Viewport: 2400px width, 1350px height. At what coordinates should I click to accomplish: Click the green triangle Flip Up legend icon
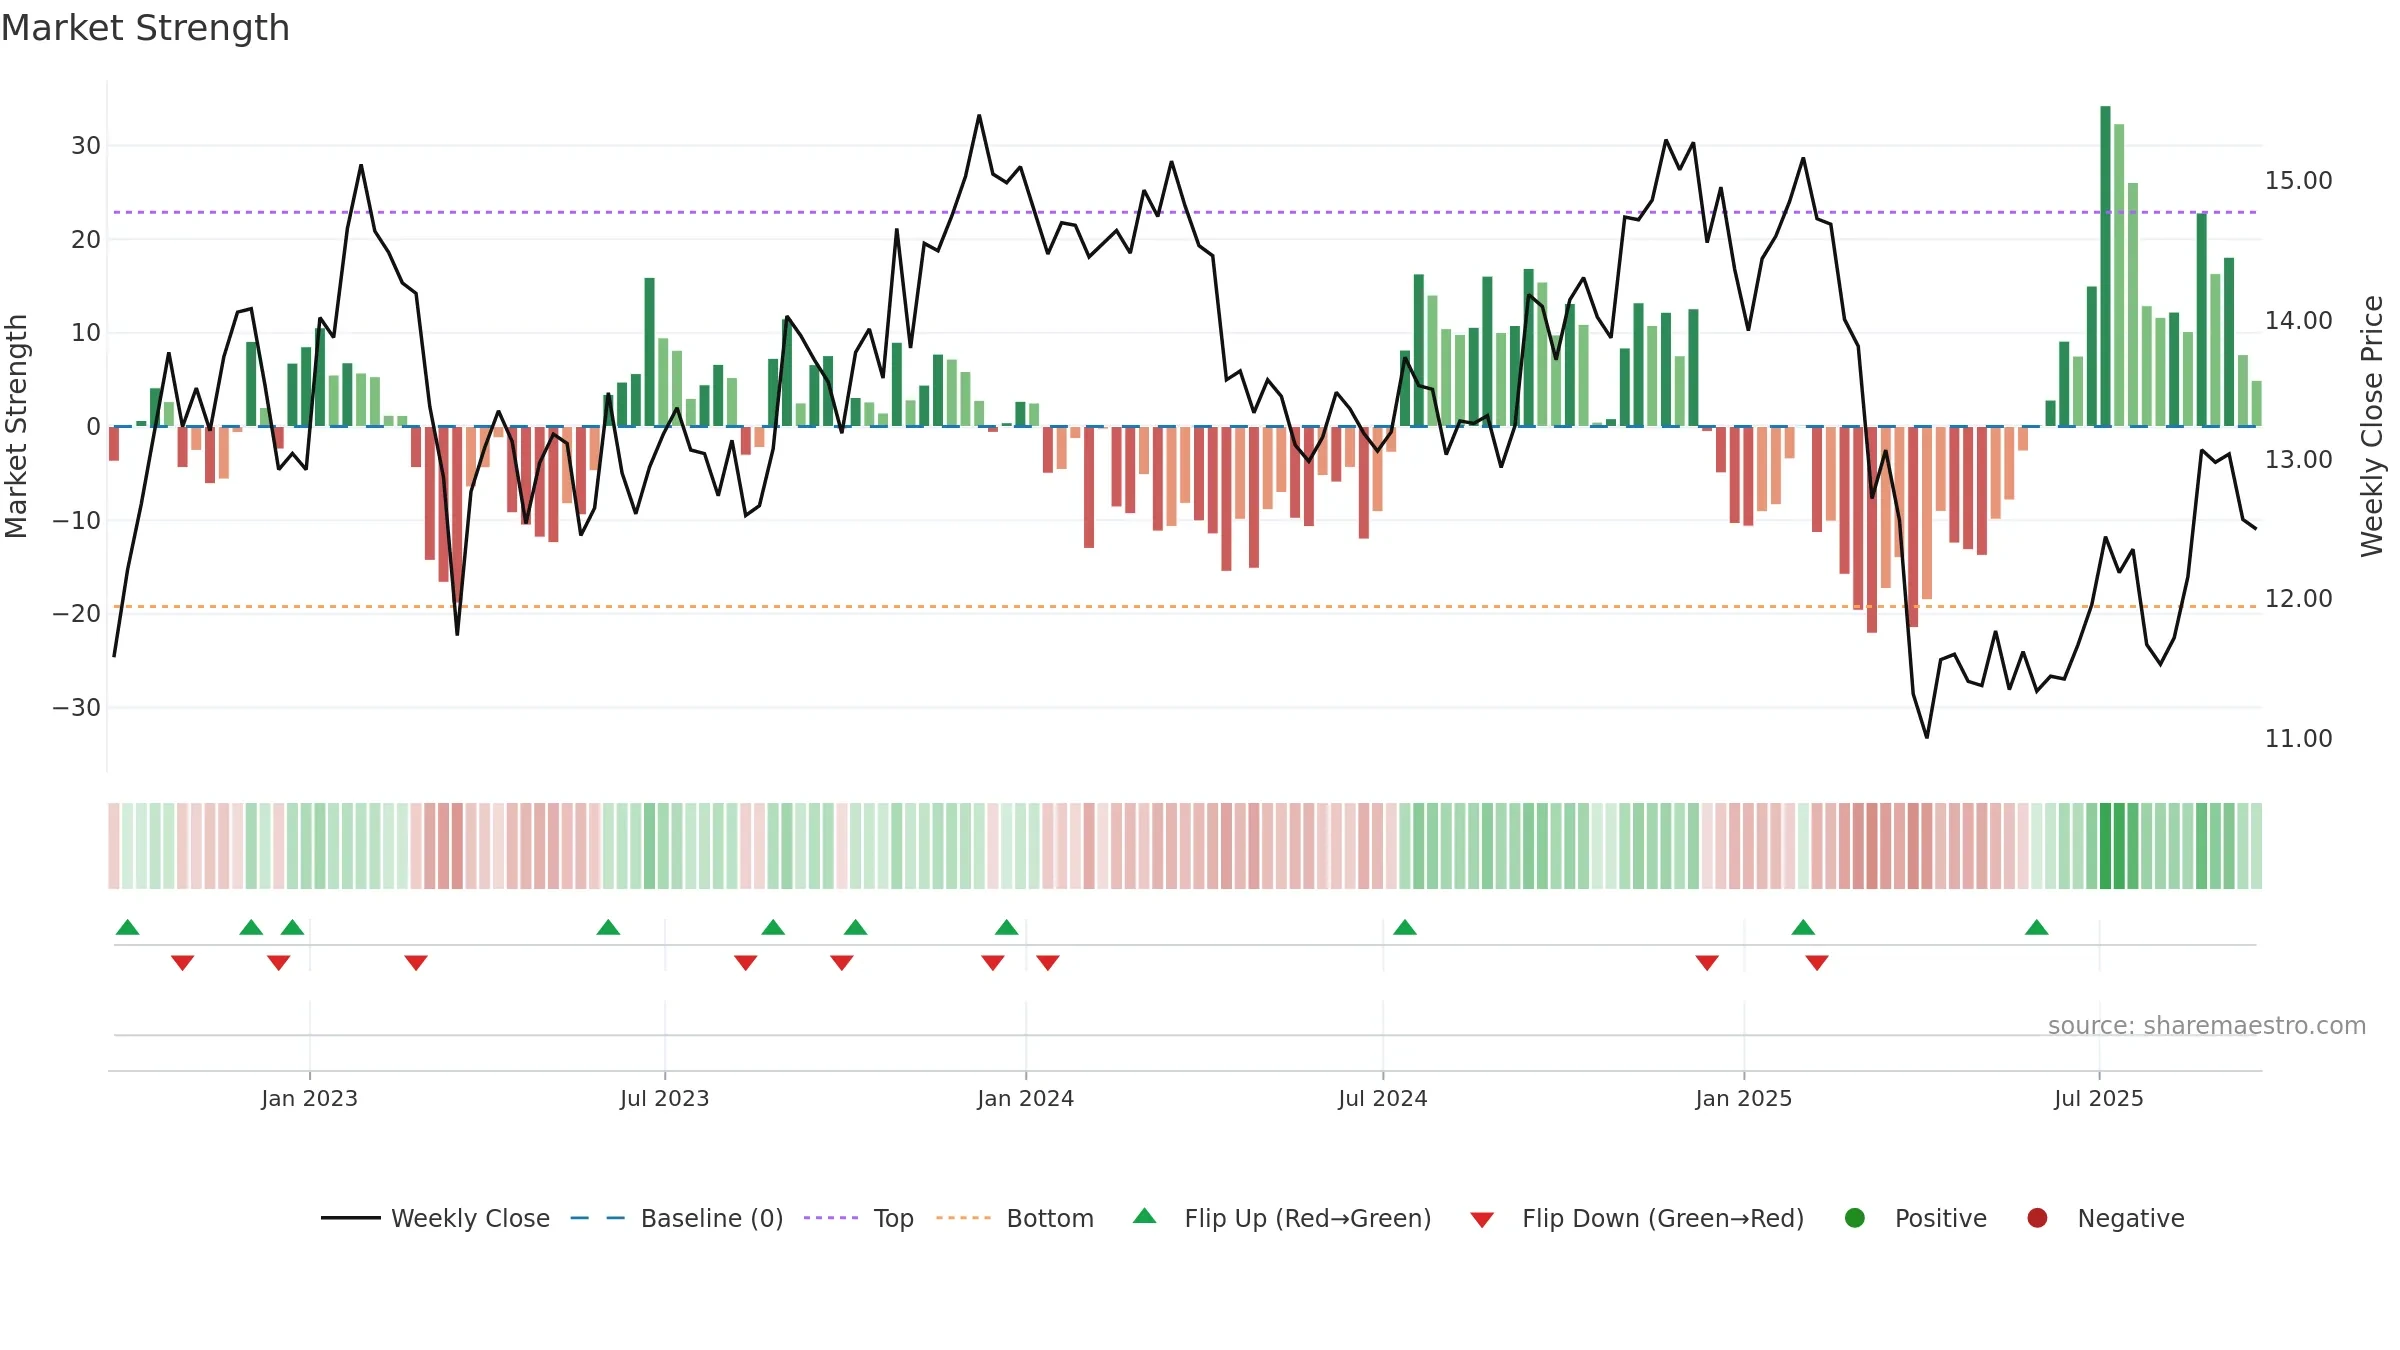(1145, 1216)
